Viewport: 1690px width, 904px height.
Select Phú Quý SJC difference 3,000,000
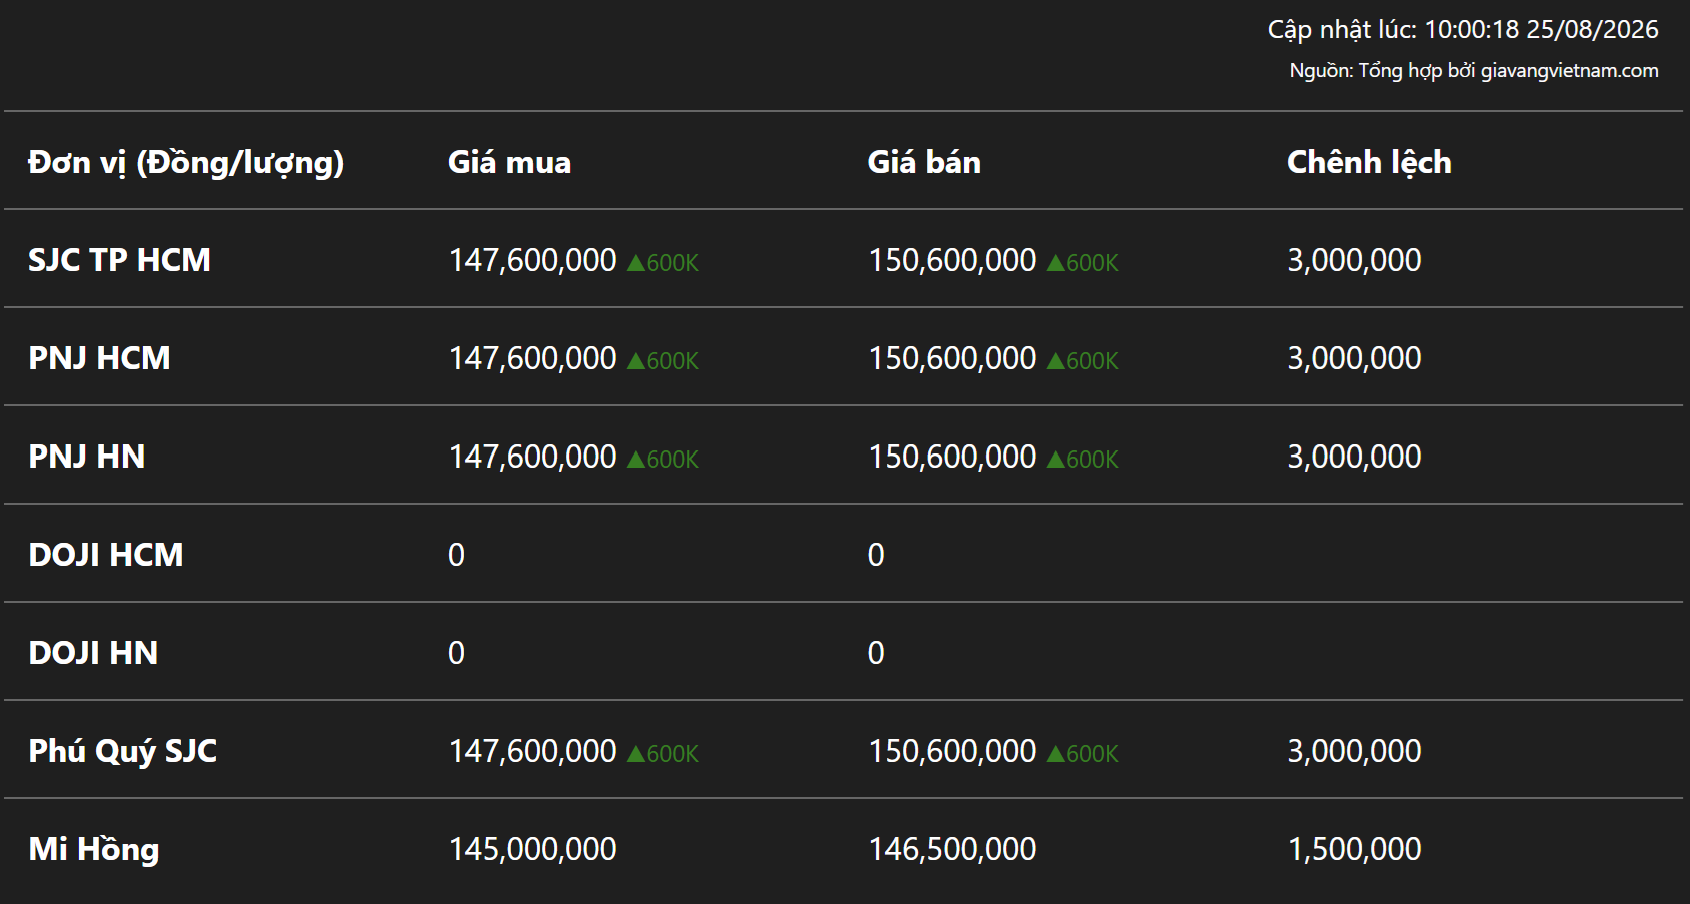click(1354, 751)
